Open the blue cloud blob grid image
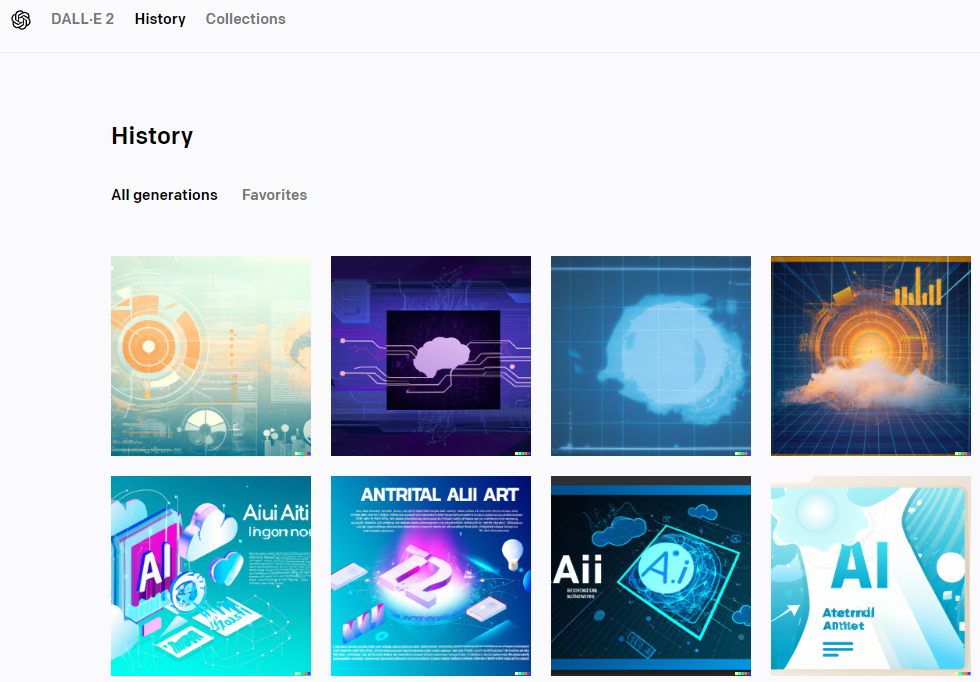Viewport: 980px width, 682px height. pyautogui.click(x=651, y=356)
